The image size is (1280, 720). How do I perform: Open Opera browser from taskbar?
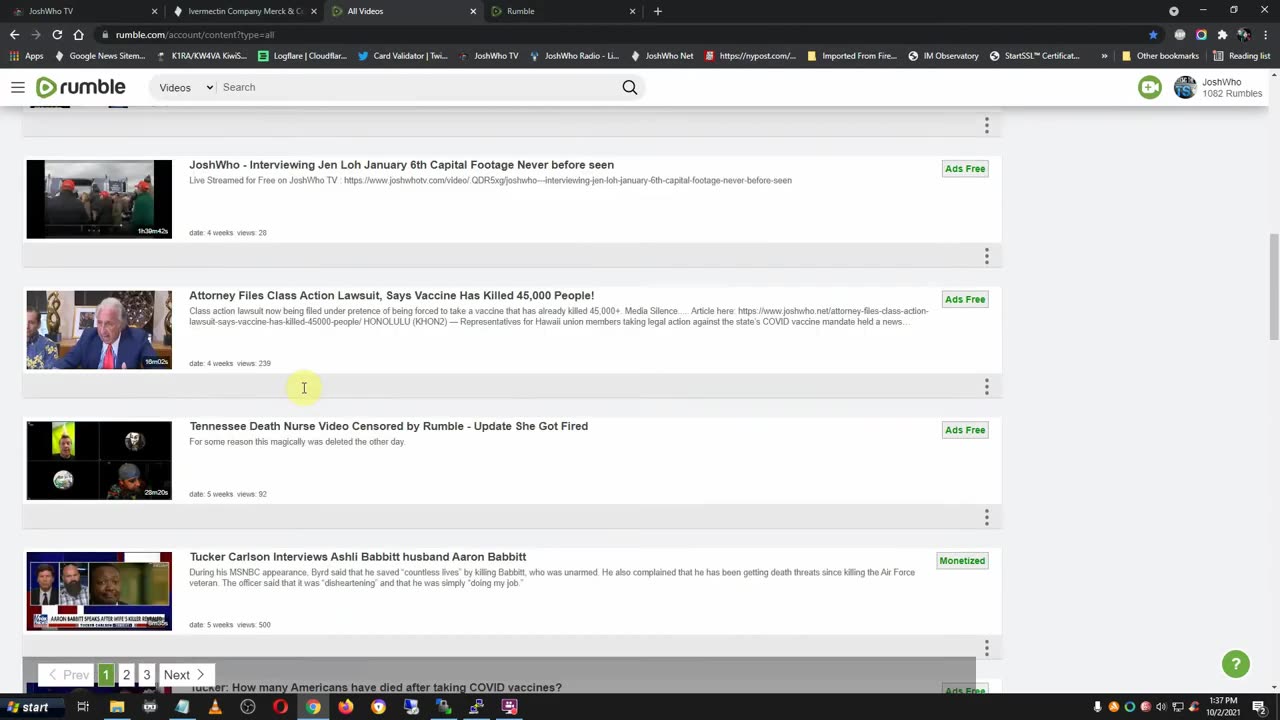click(x=280, y=707)
